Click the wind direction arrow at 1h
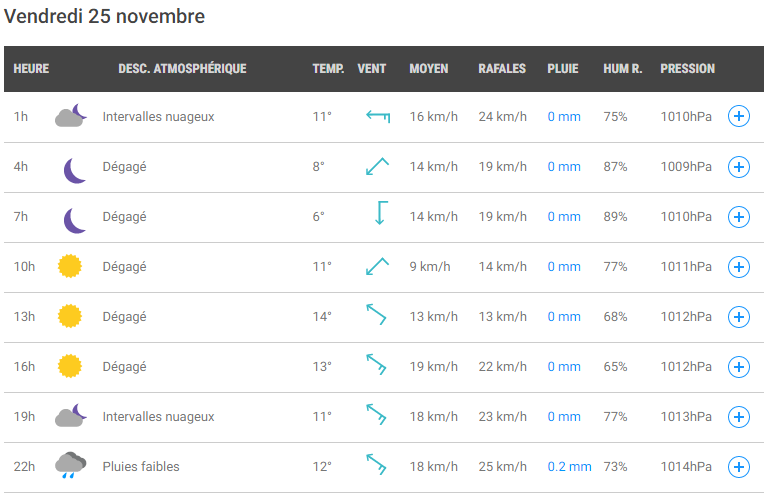 coord(378,116)
